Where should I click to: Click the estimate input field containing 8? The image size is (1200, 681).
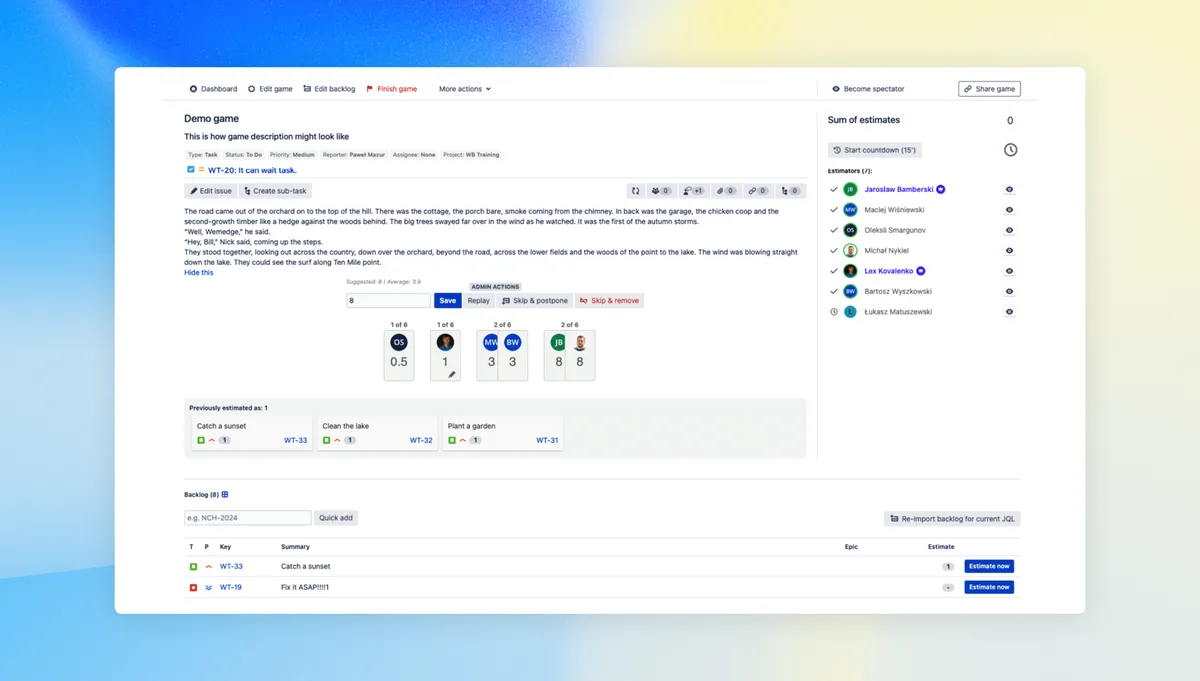coord(388,301)
